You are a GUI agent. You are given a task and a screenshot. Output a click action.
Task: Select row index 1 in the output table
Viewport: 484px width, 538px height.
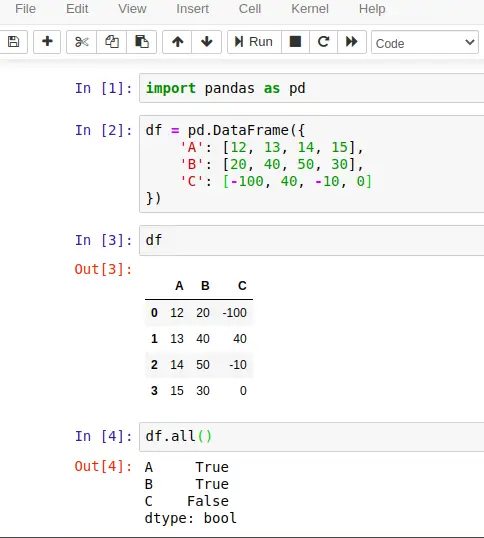click(x=154, y=339)
